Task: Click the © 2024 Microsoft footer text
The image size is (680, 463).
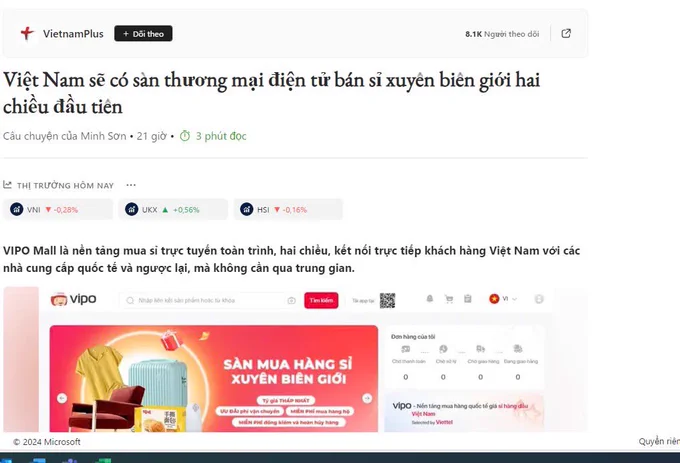Action: pyautogui.click(x=47, y=442)
